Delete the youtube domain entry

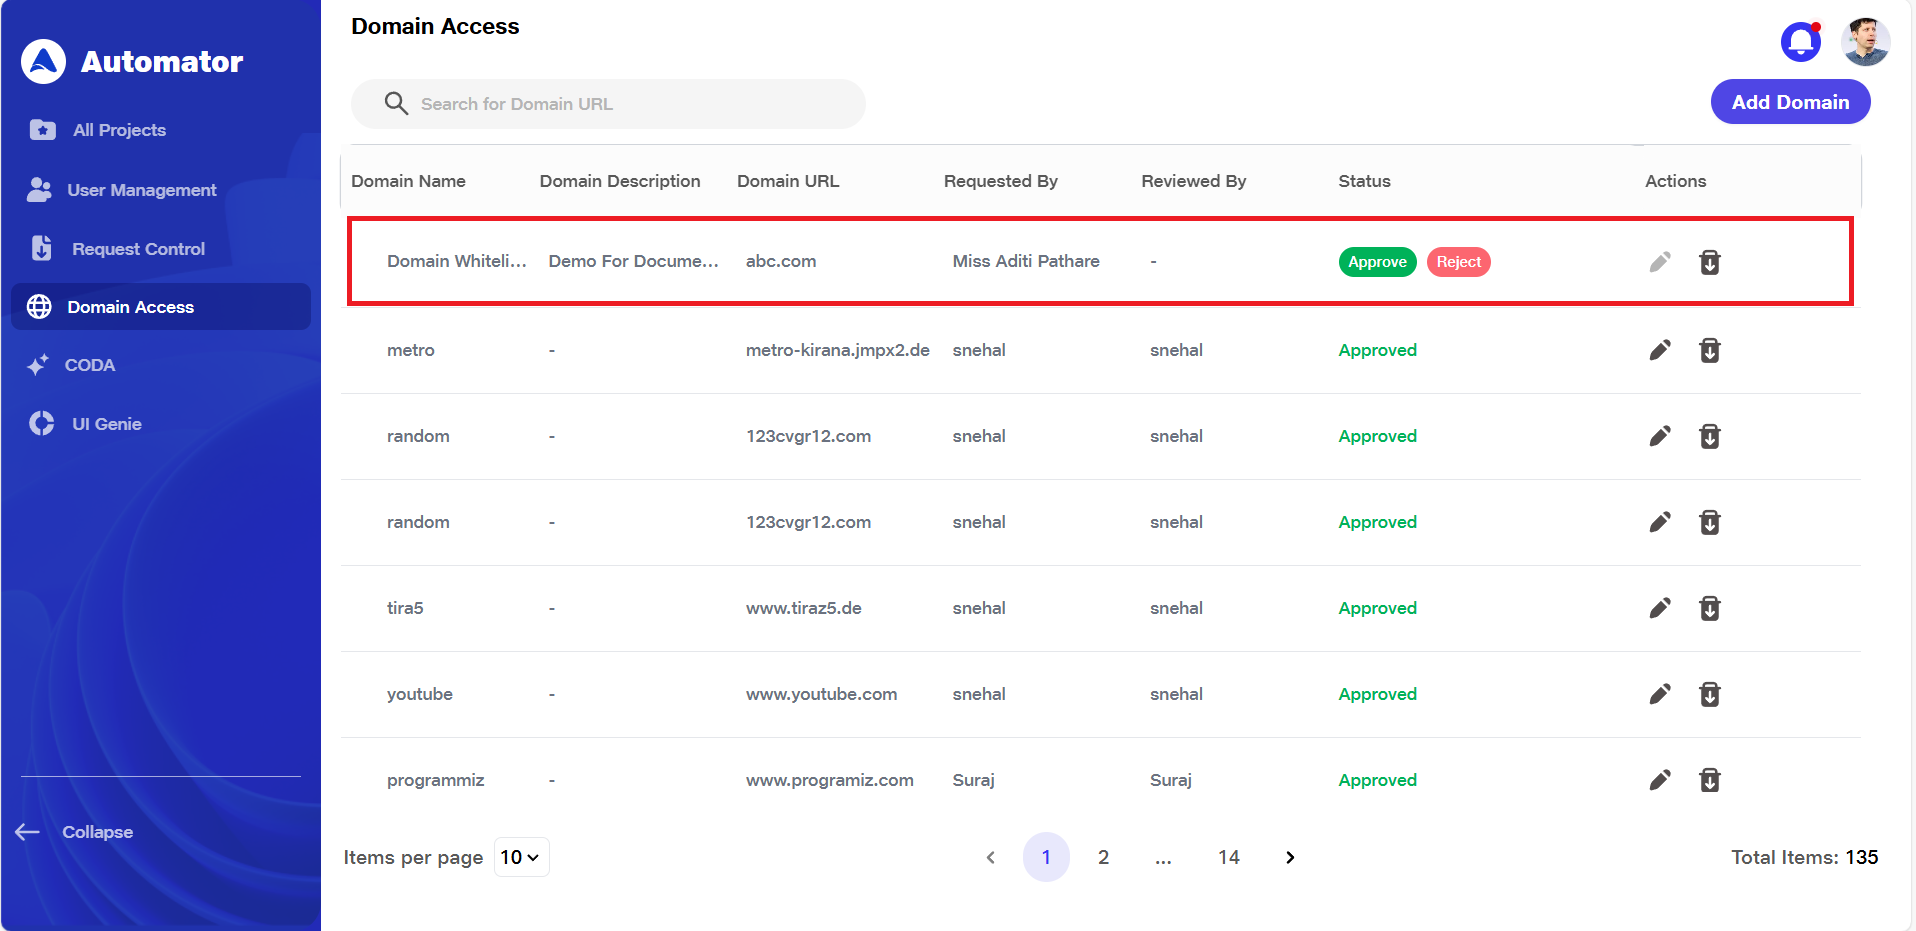[1709, 694]
